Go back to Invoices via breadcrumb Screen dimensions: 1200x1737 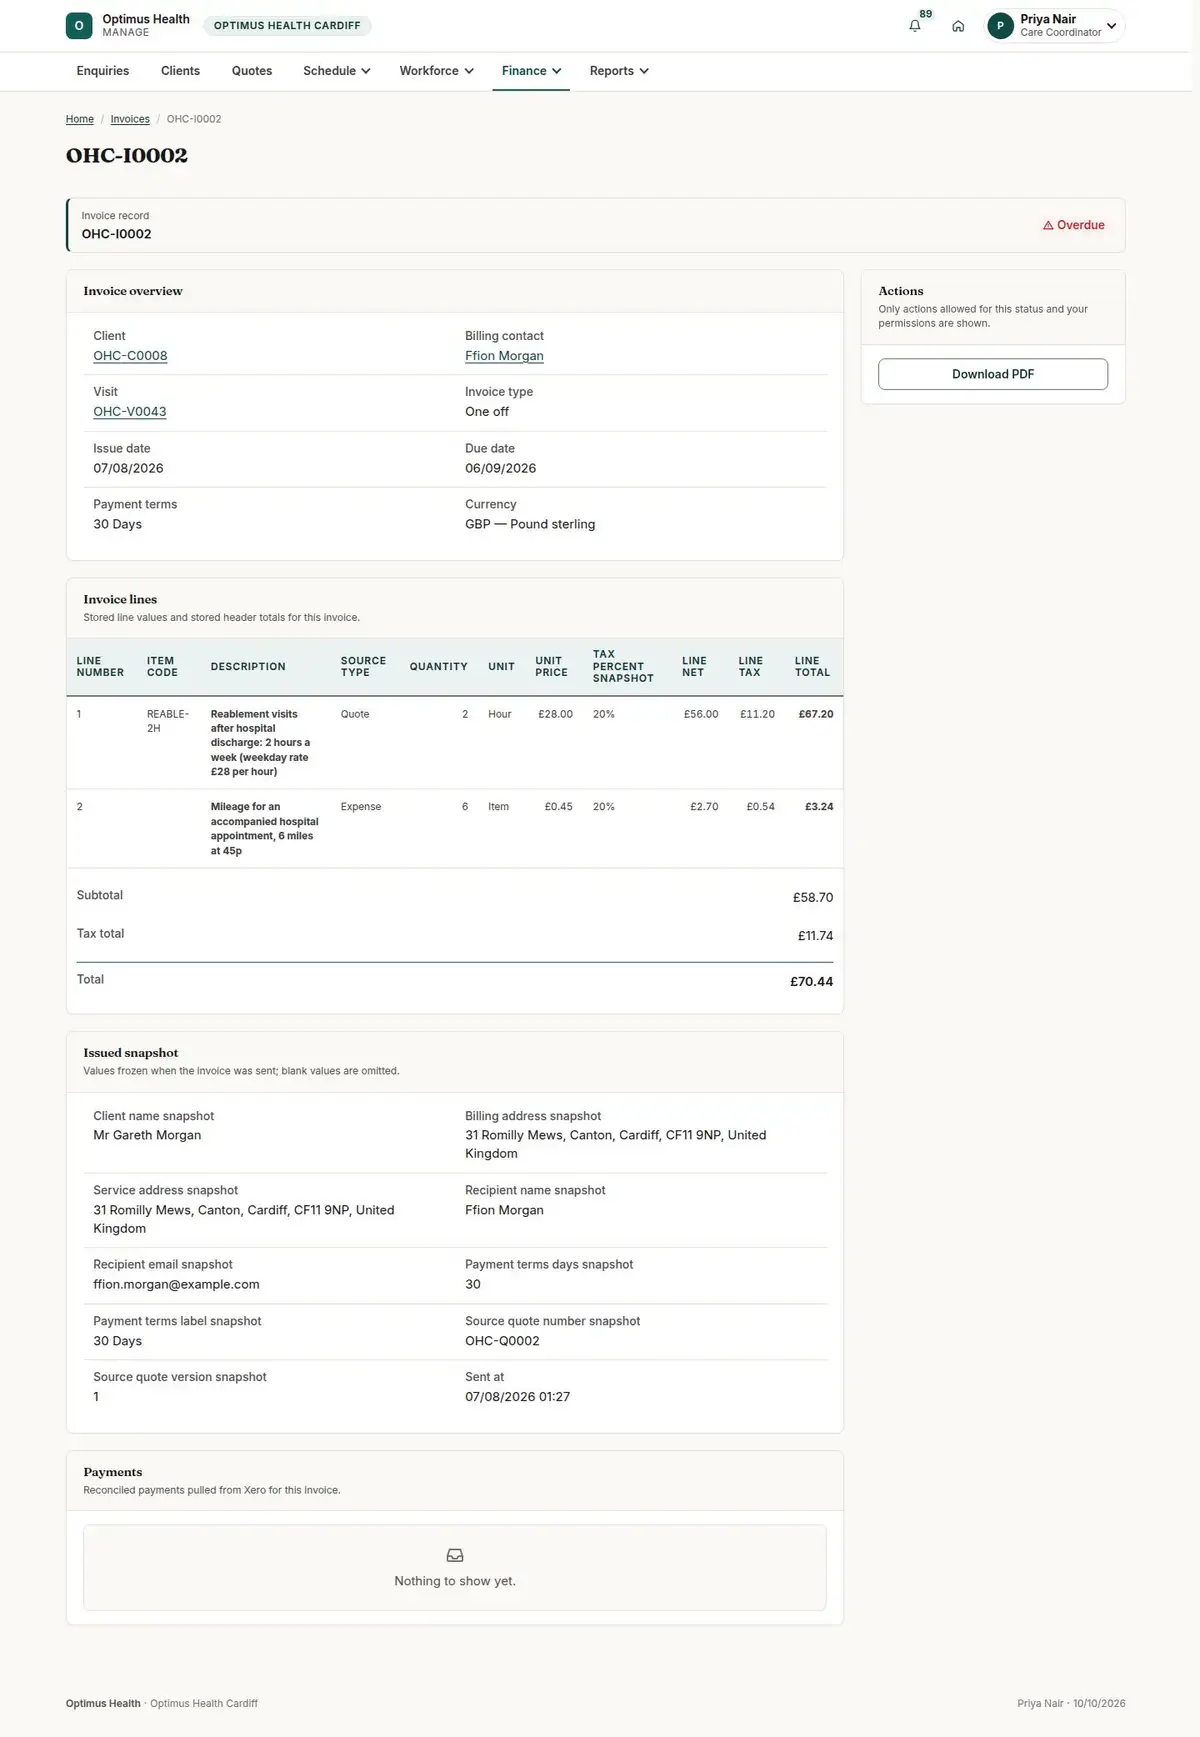coord(130,119)
